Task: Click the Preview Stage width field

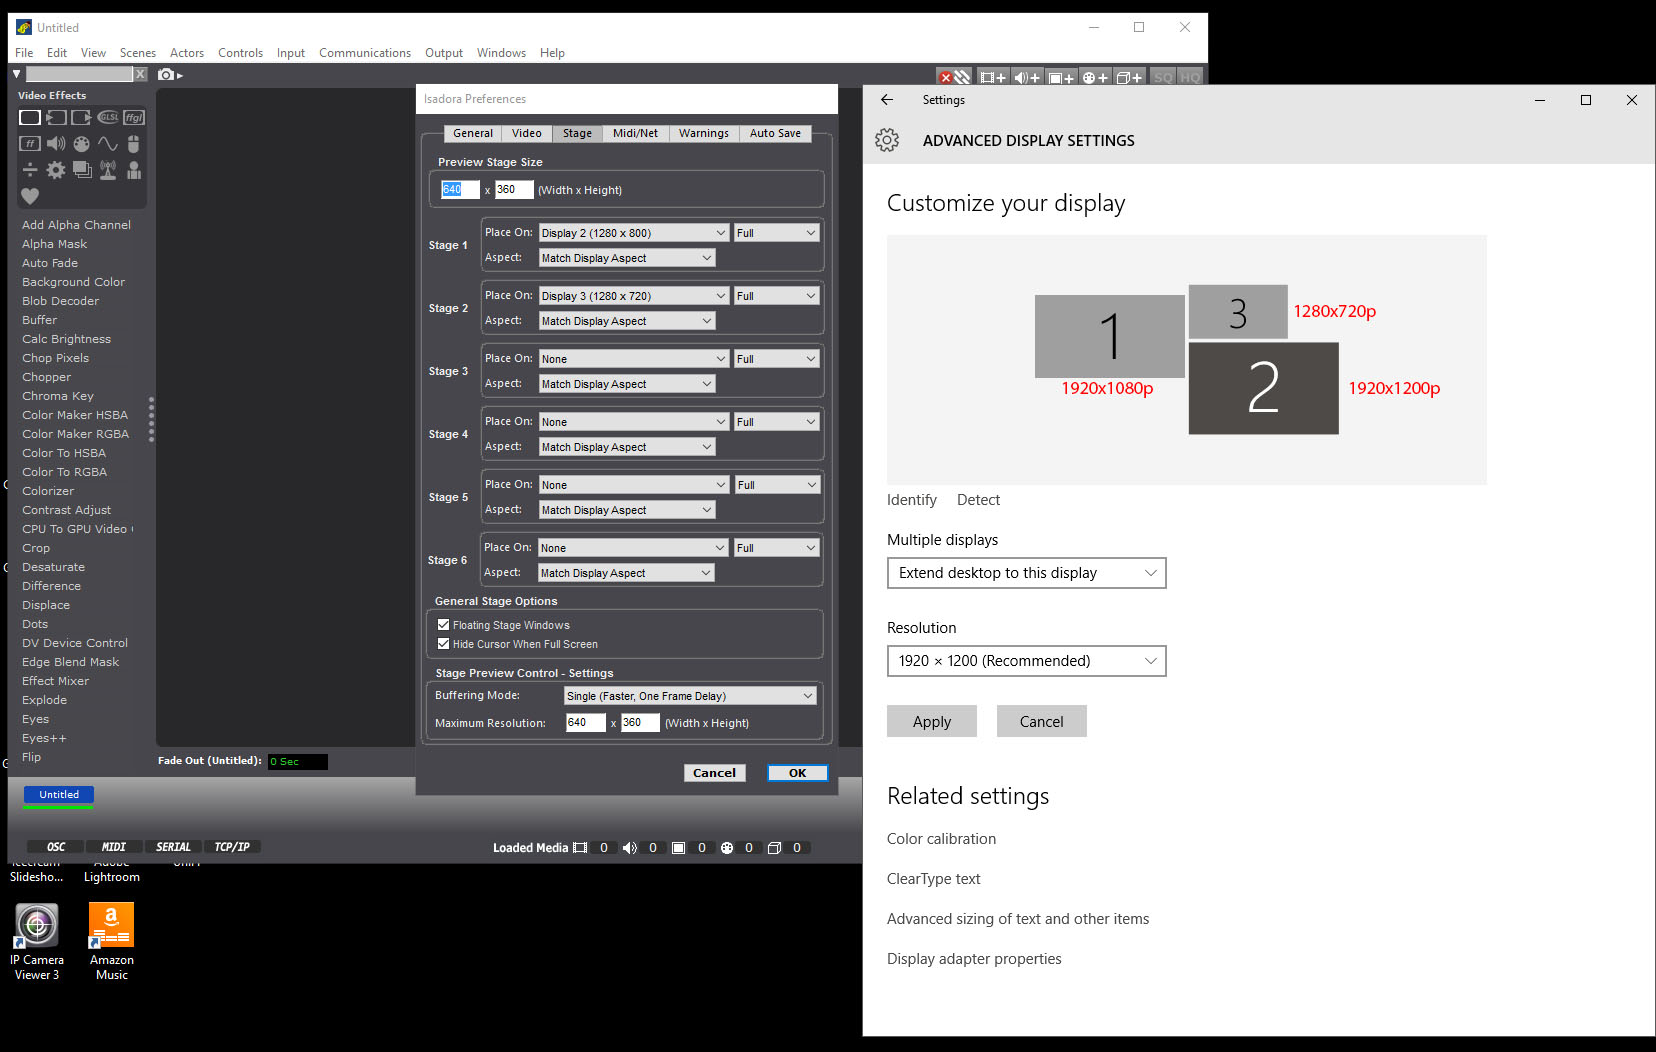Action: click(460, 189)
